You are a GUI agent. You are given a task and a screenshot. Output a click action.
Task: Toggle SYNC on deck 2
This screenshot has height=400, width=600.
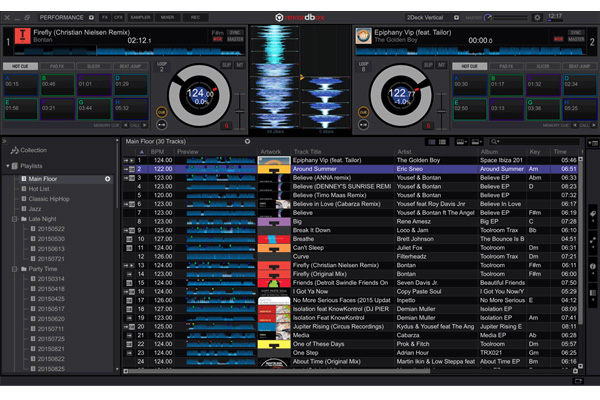click(x=576, y=33)
